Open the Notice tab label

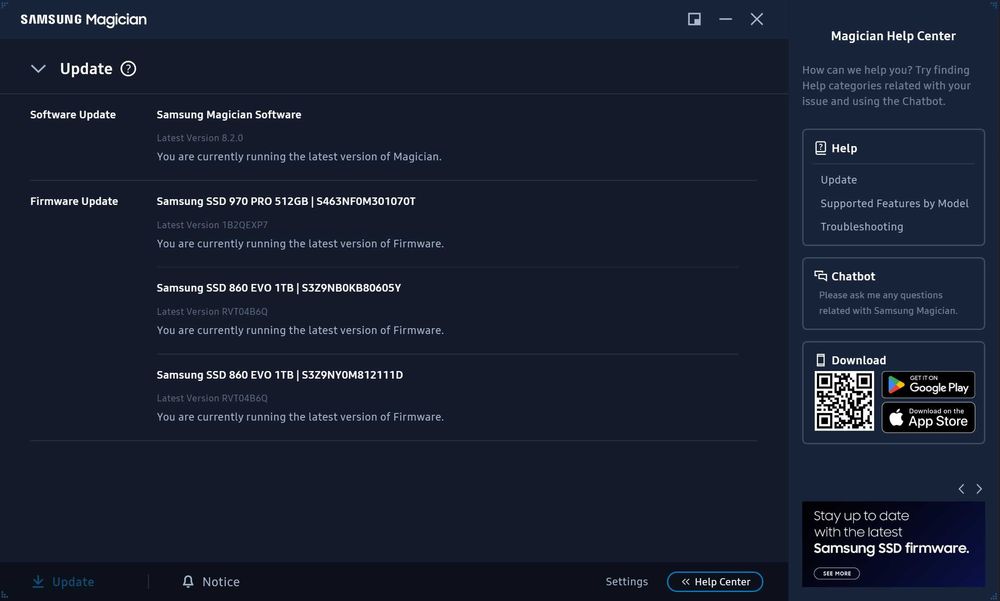[221, 582]
